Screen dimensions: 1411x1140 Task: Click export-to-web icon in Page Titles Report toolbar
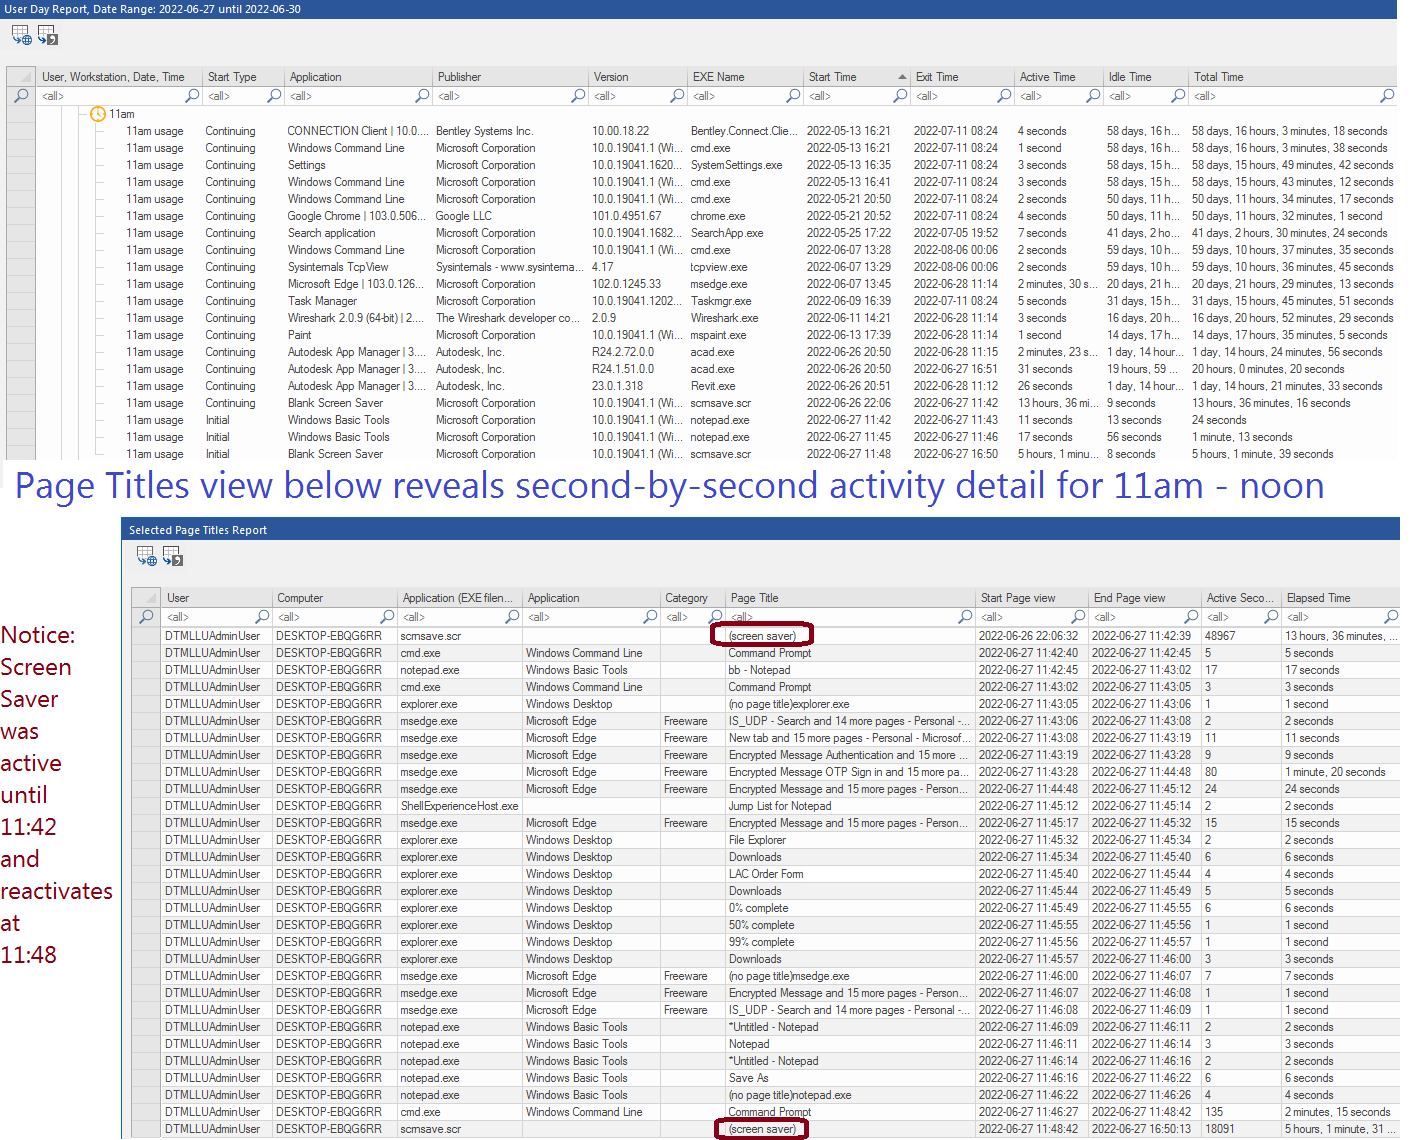(x=146, y=555)
